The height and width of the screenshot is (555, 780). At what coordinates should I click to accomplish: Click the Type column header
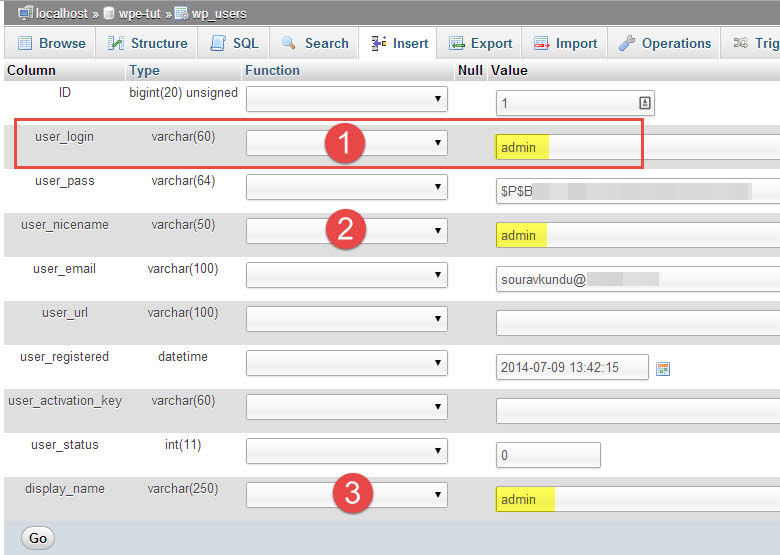tap(144, 71)
